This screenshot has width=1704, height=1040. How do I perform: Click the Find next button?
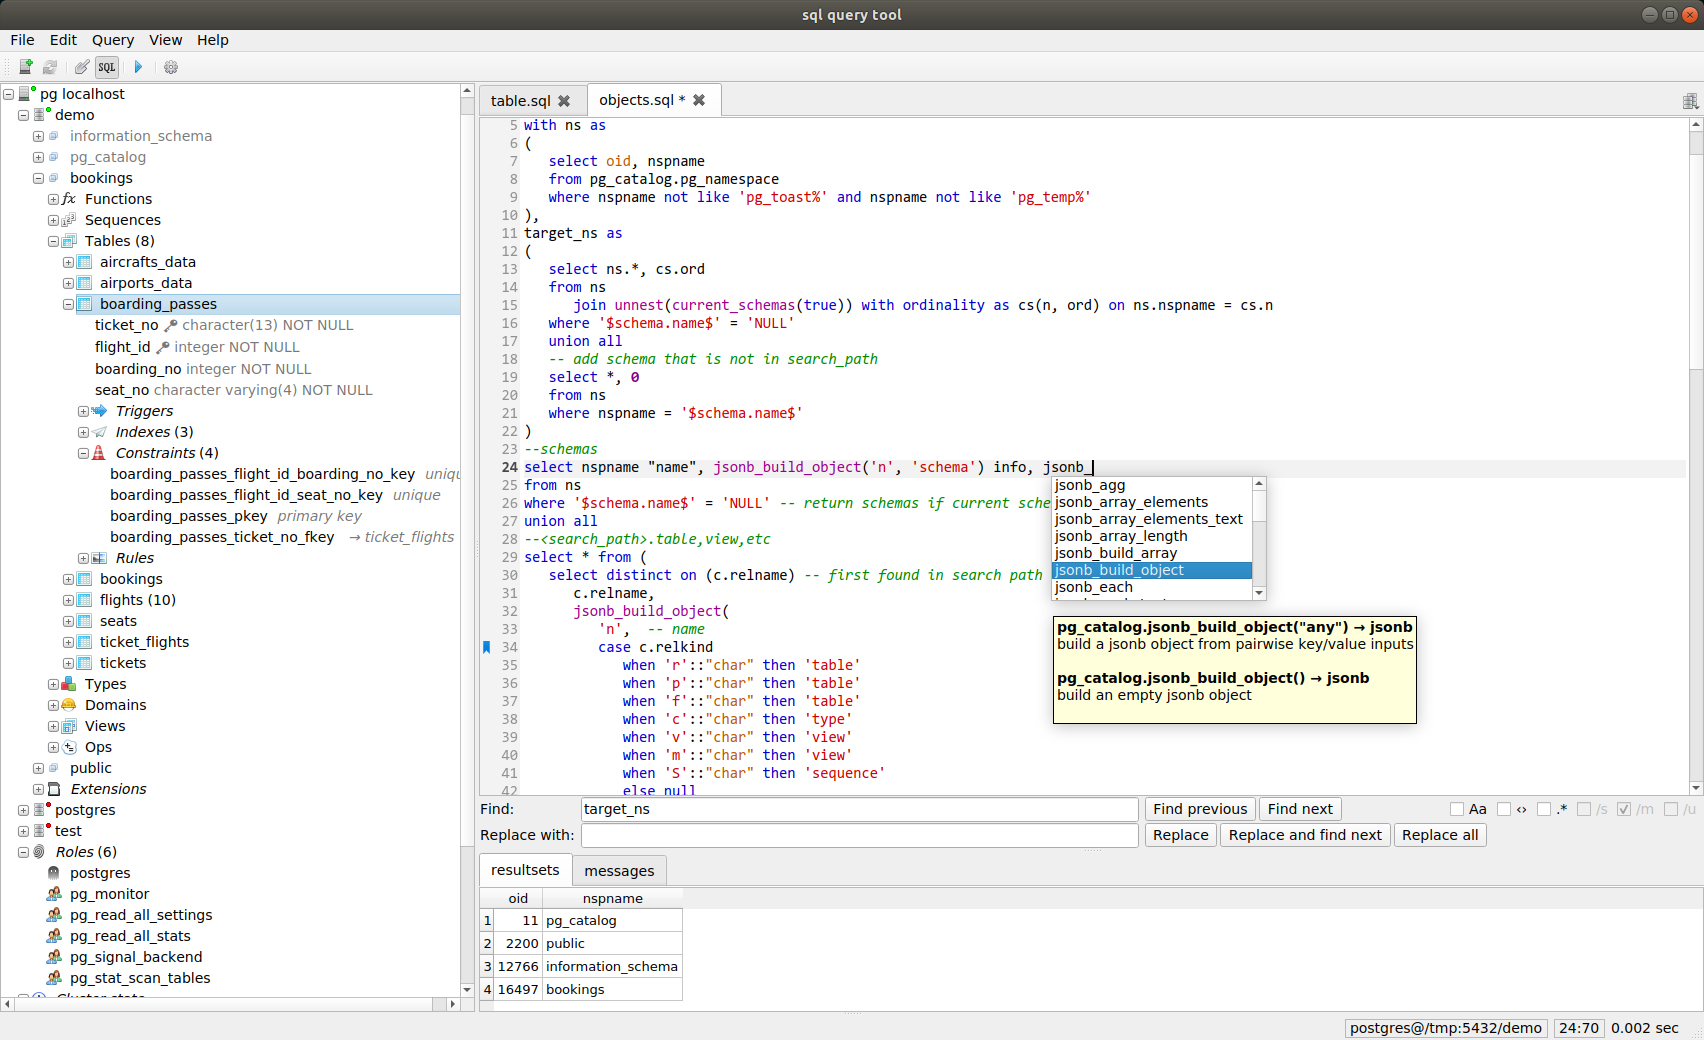pos(1300,809)
